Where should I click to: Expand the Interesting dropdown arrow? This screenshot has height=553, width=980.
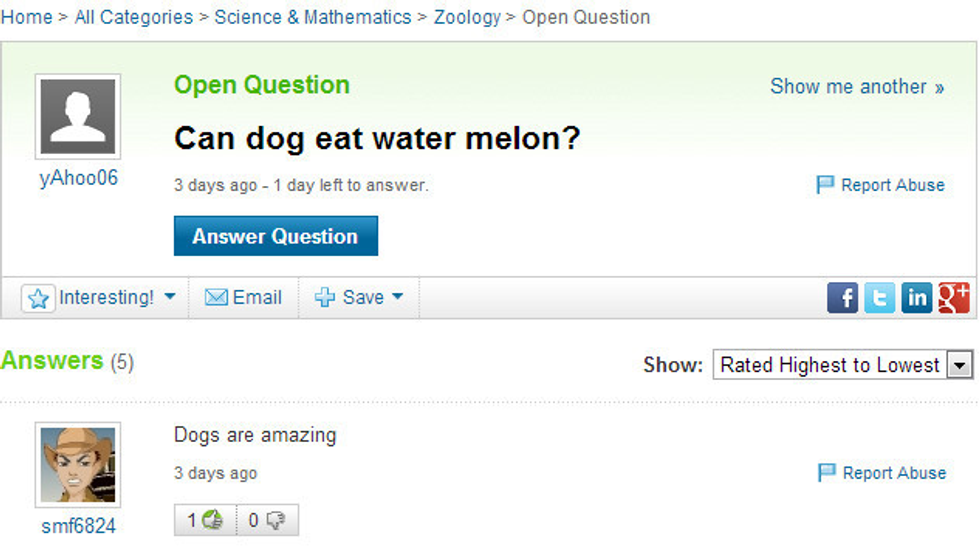(x=170, y=297)
